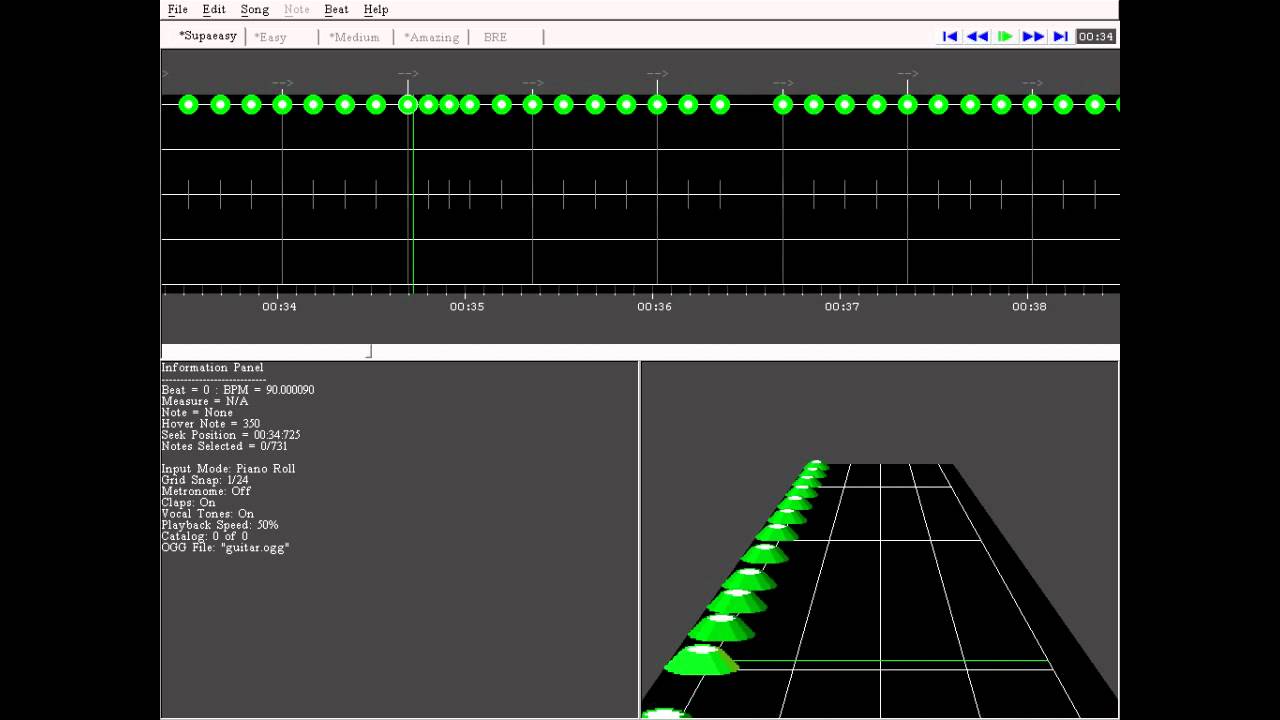1280x720 pixels.
Task: Switch to the *Amazing difficulty tab
Action: click(x=432, y=37)
